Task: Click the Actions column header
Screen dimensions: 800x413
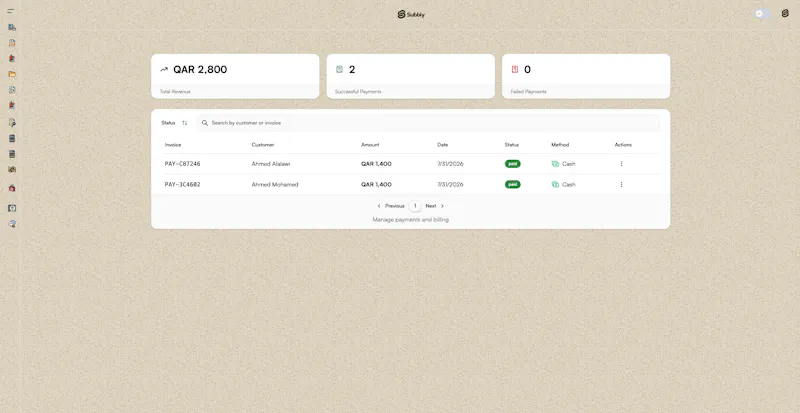Action: [623, 145]
